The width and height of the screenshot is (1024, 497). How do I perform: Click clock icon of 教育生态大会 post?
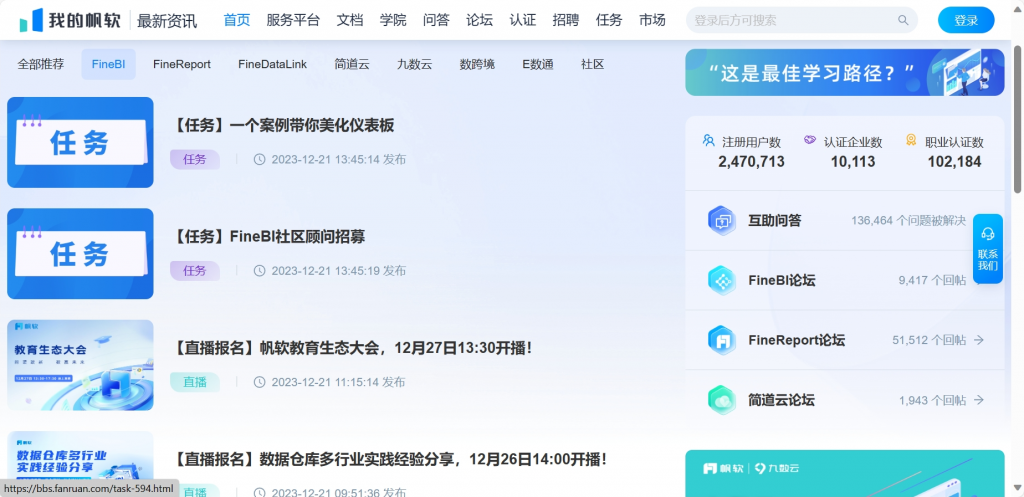[x=259, y=382]
